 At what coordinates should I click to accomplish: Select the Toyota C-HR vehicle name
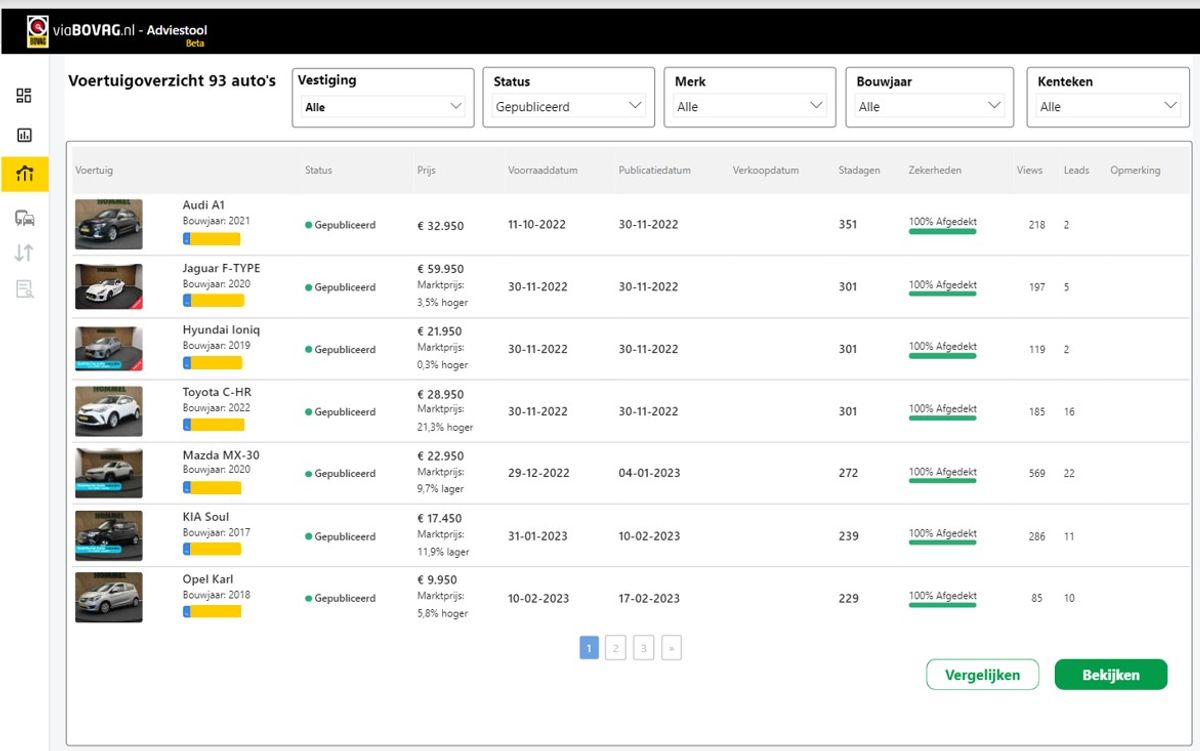(216, 392)
